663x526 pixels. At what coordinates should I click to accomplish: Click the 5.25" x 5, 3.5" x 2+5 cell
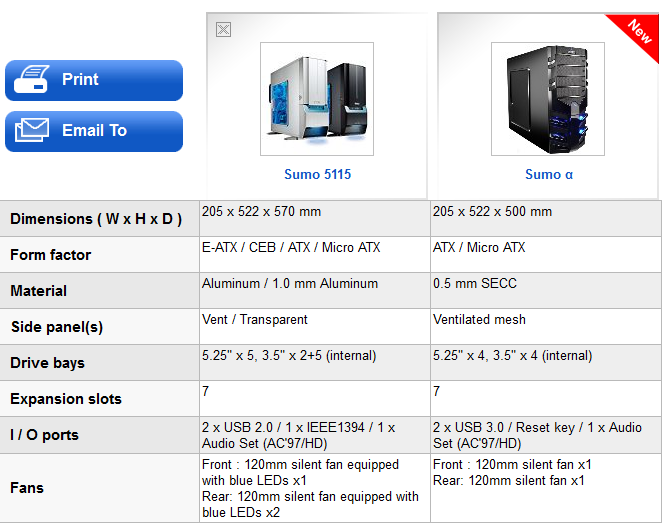(x=315, y=362)
